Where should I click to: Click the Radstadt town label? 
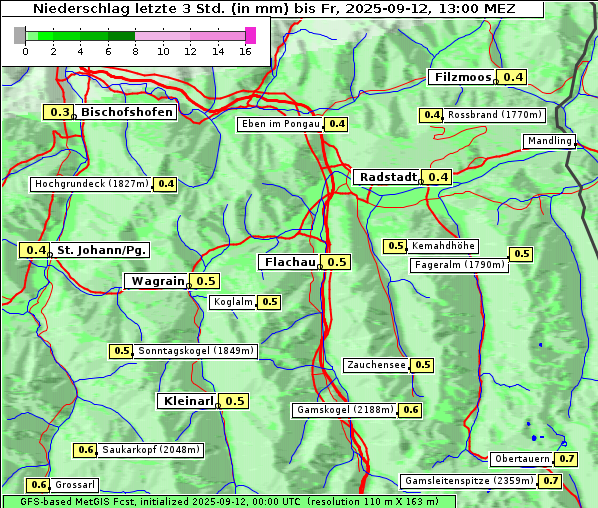coord(387,177)
